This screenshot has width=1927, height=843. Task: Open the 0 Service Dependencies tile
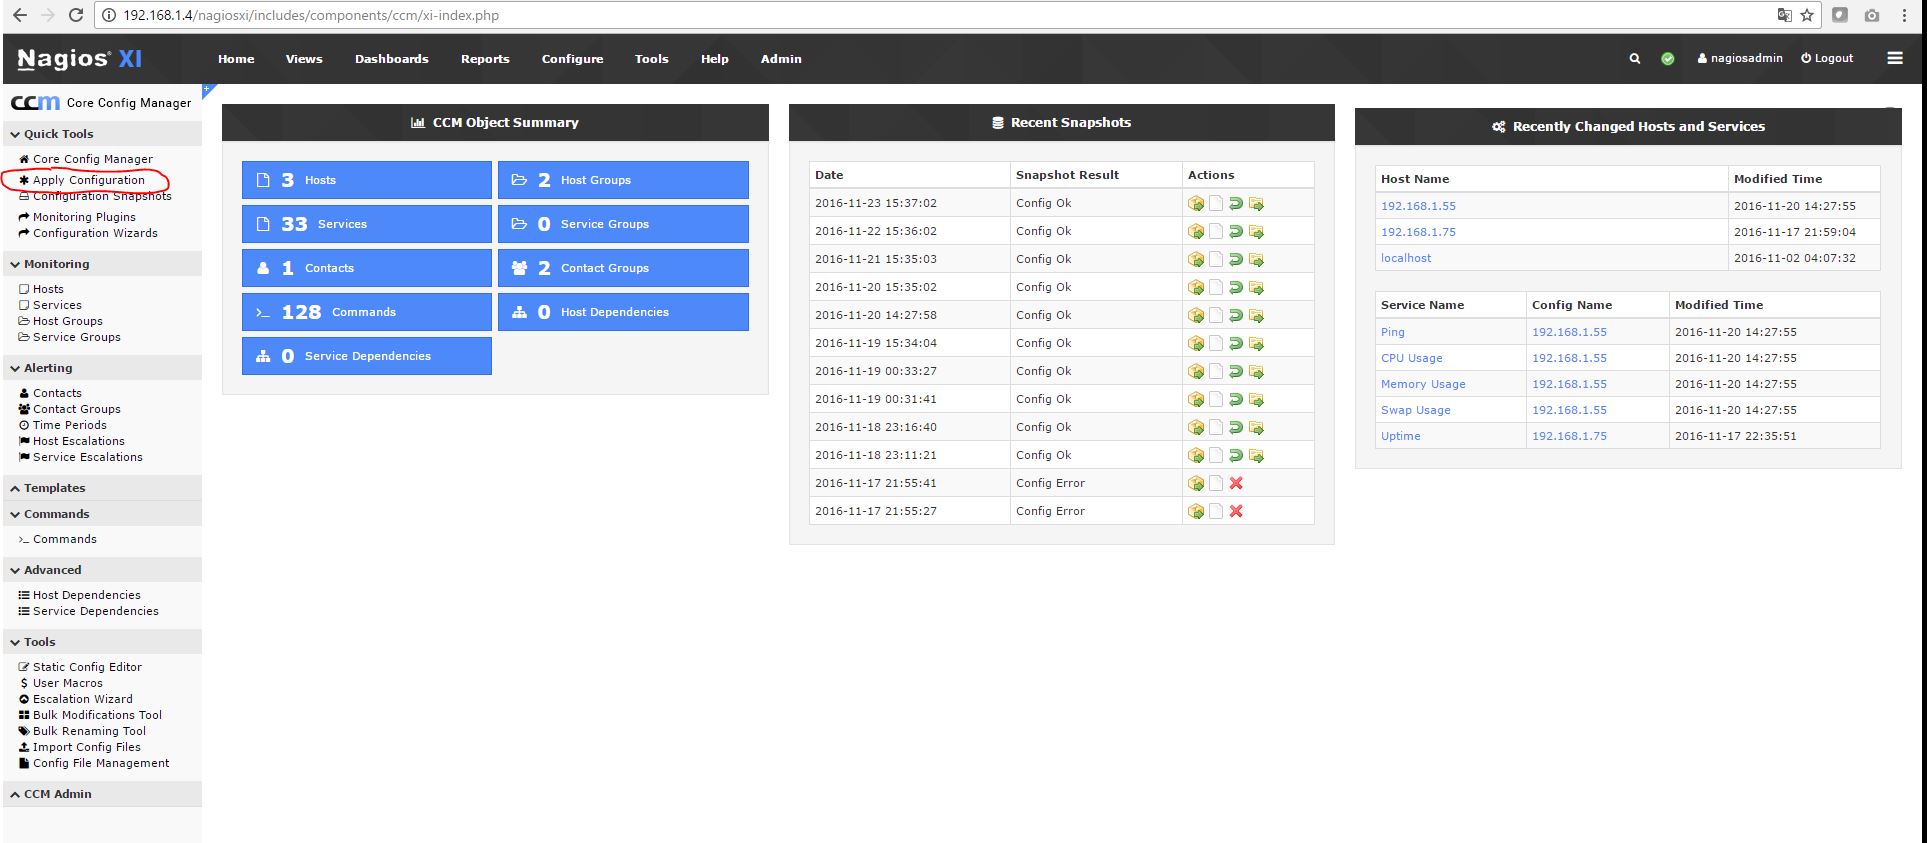[x=367, y=356]
